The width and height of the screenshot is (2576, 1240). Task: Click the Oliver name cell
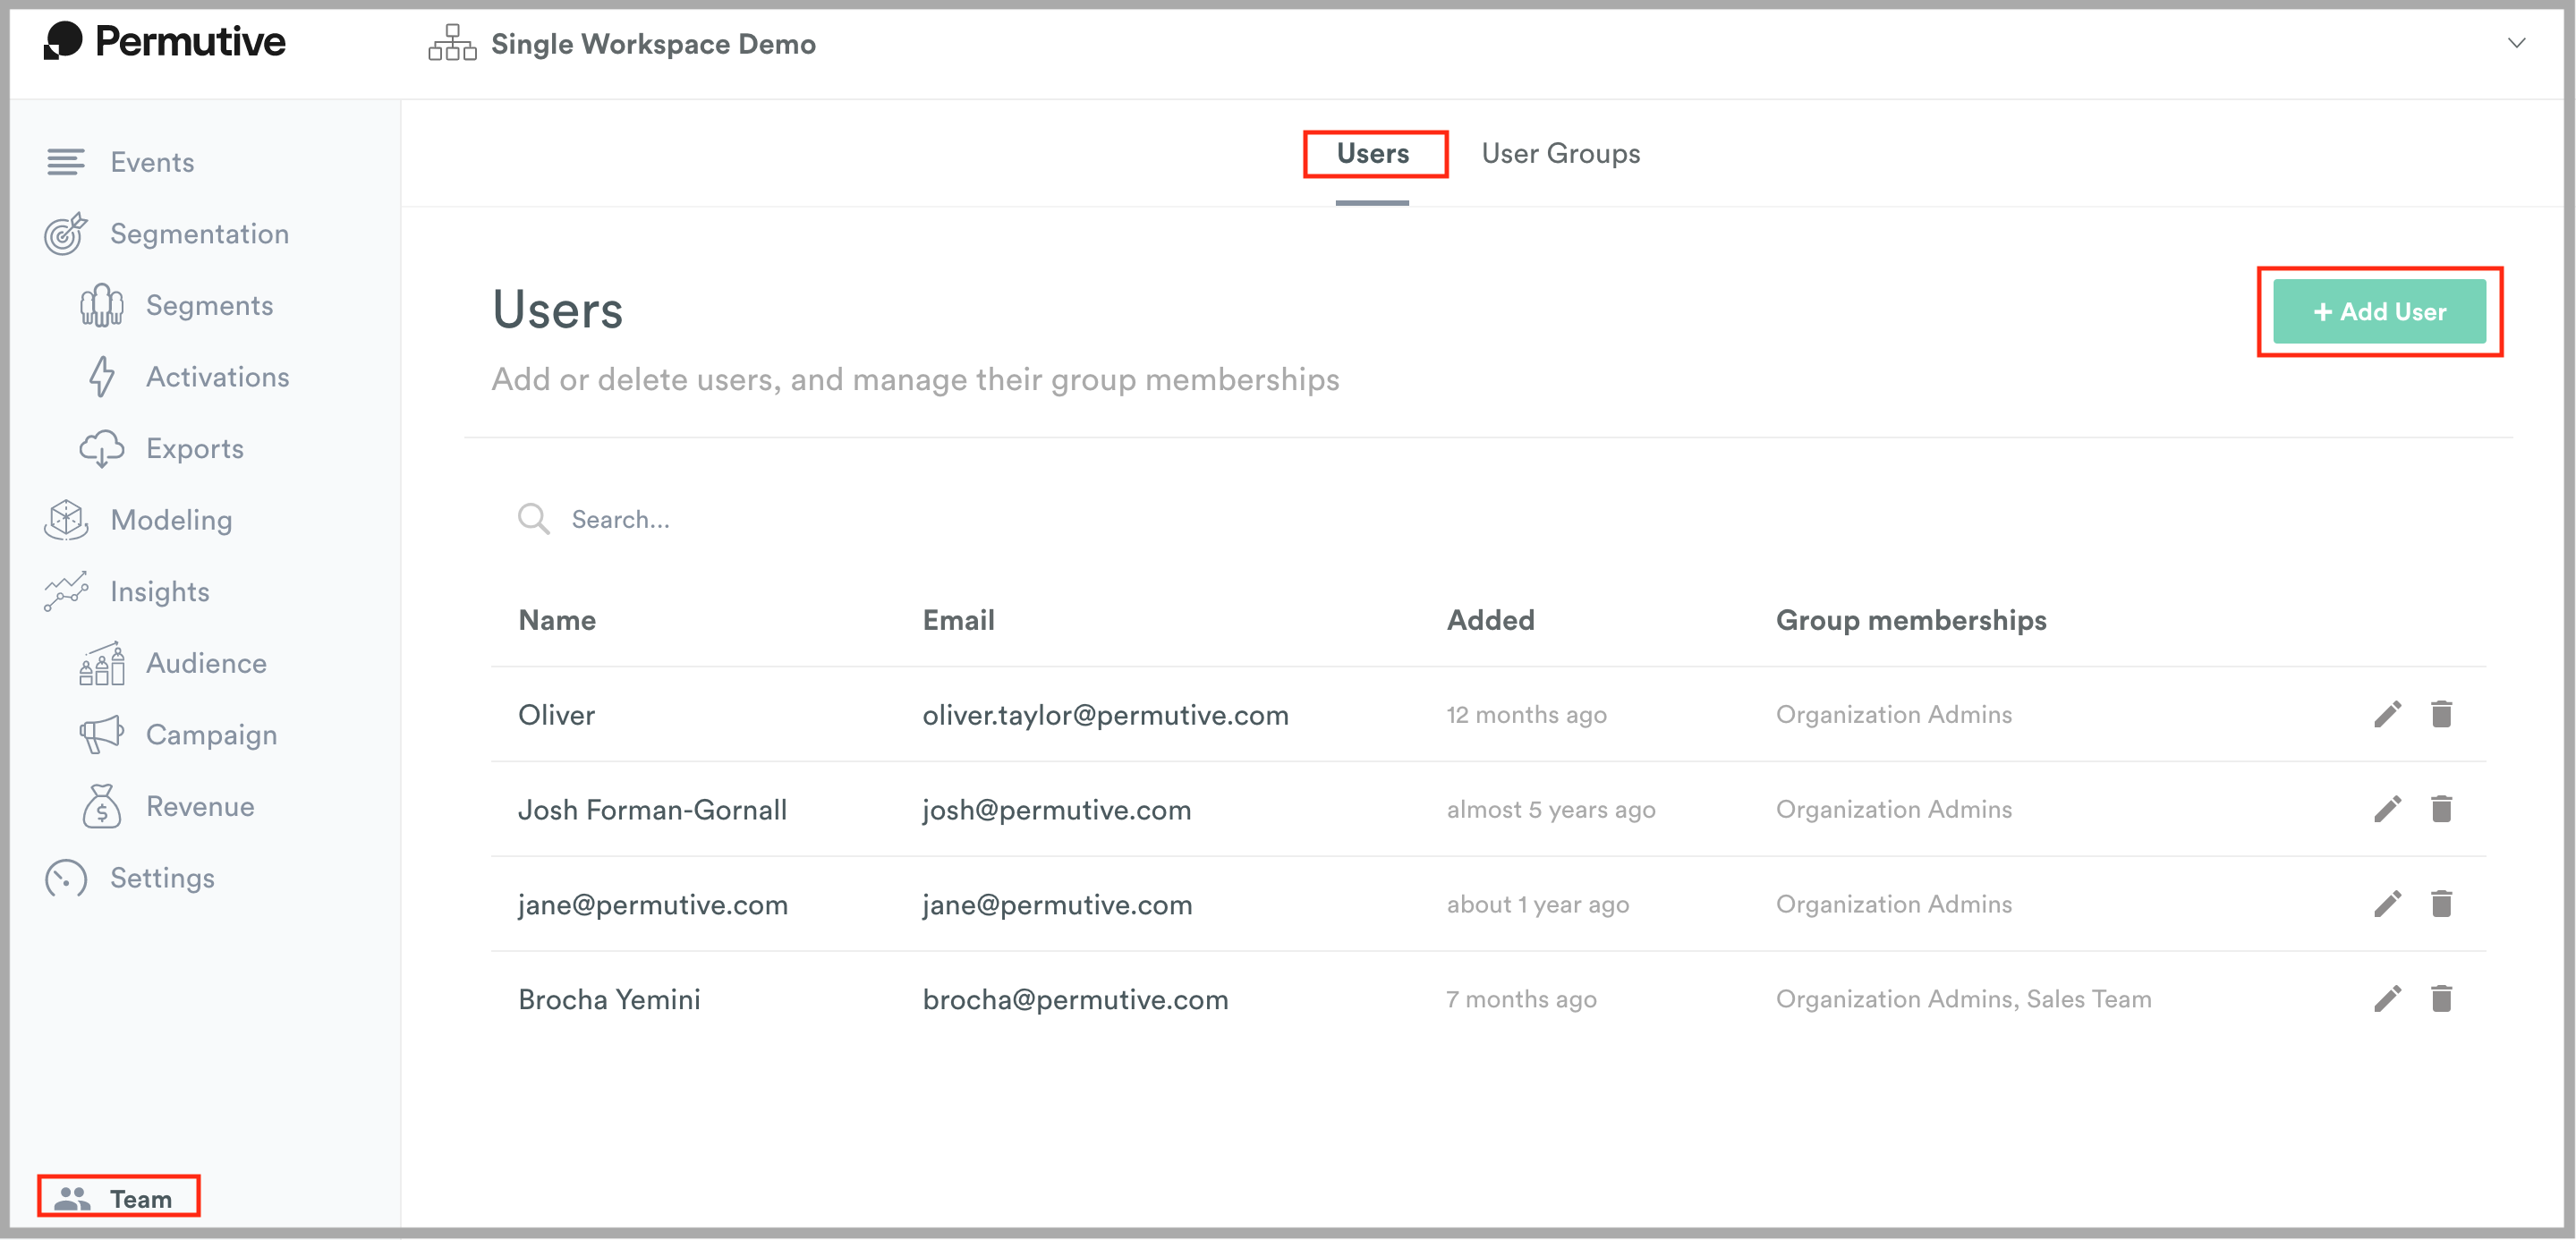click(556, 715)
